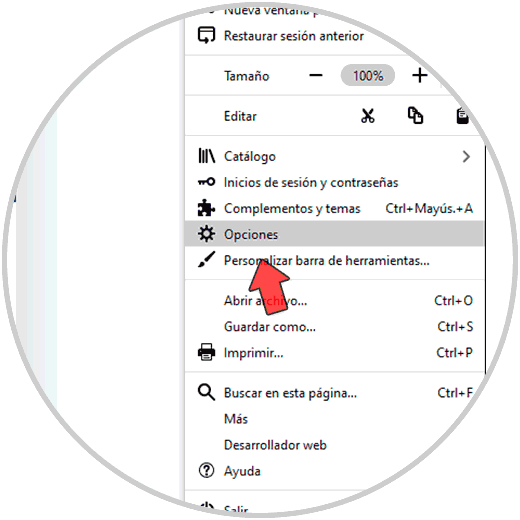Screen dimensions: 520x520
Task: Click the magnifying glass search icon
Action: pos(206,392)
